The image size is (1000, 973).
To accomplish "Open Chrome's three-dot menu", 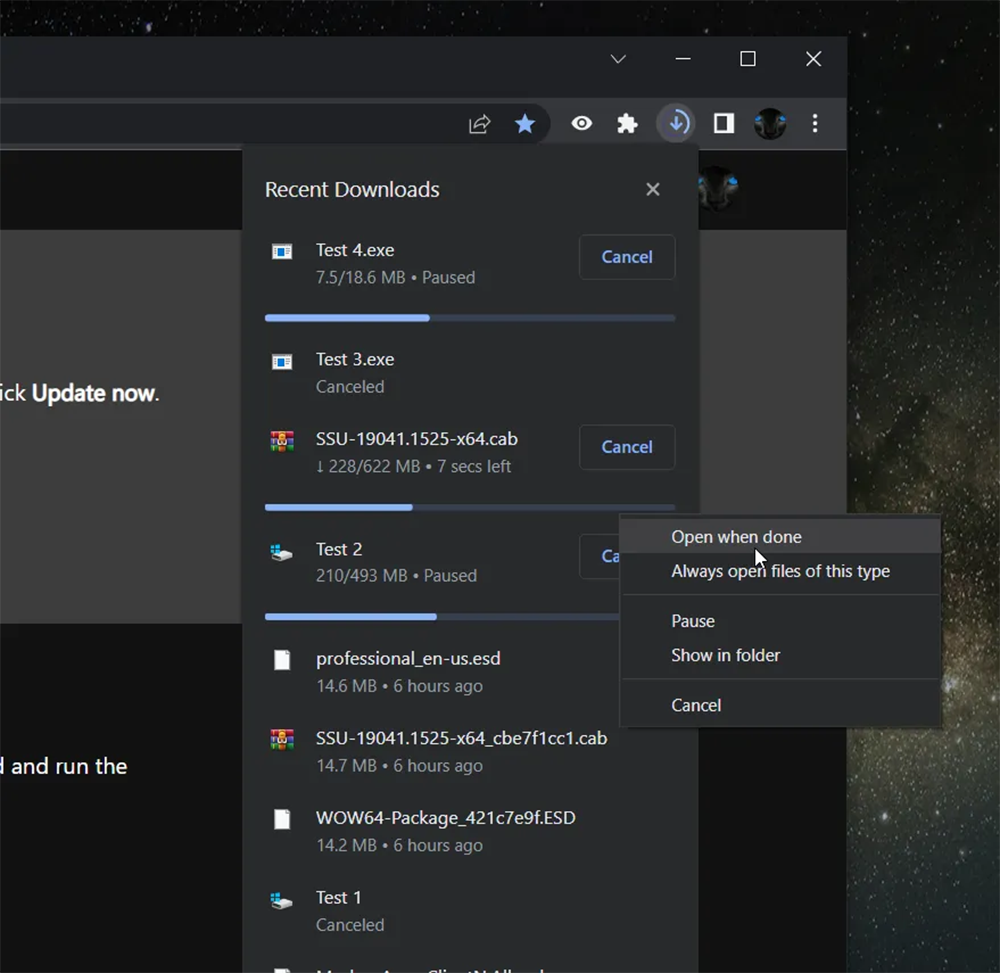I will coord(815,123).
